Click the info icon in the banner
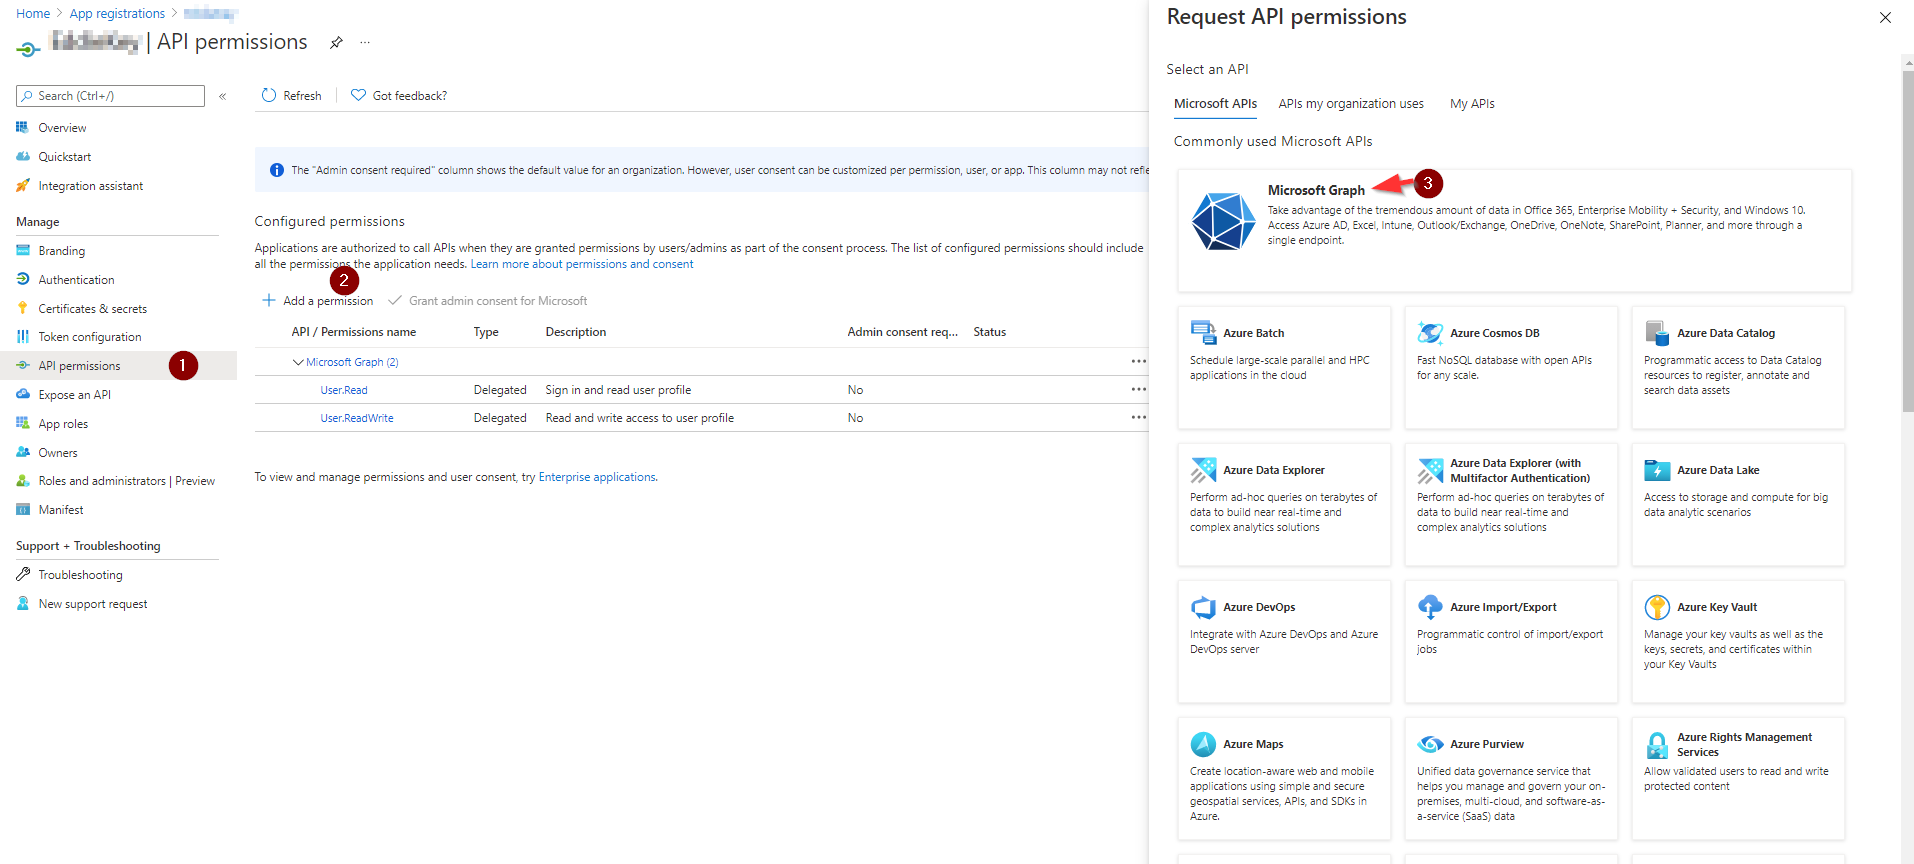Image resolution: width=1914 pixels, height=864 pixels. (277, 170)
